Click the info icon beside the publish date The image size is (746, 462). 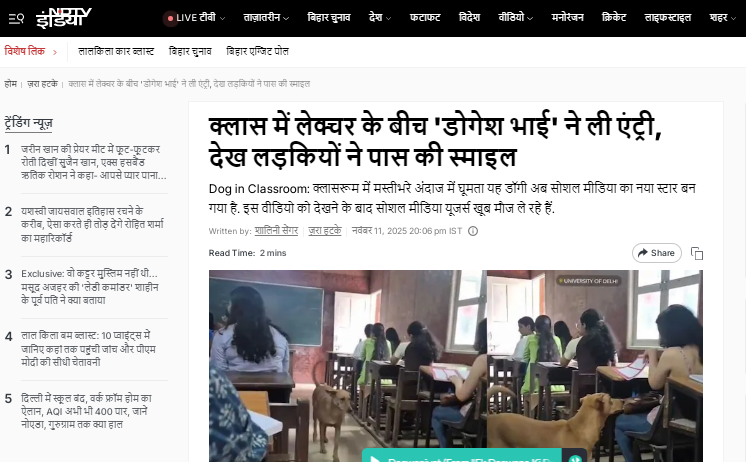(473, 231)
